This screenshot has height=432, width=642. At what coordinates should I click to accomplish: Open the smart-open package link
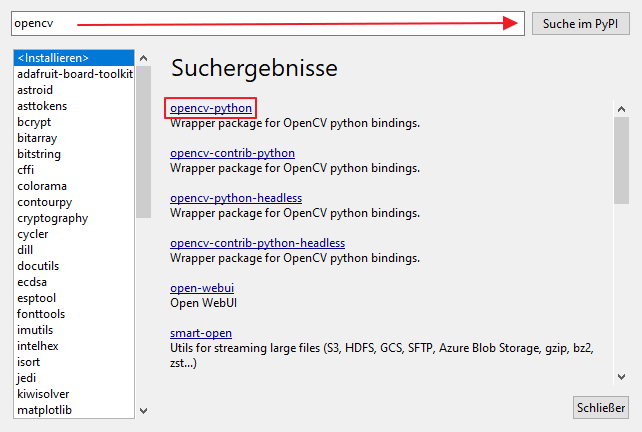(x=201, y=333)
